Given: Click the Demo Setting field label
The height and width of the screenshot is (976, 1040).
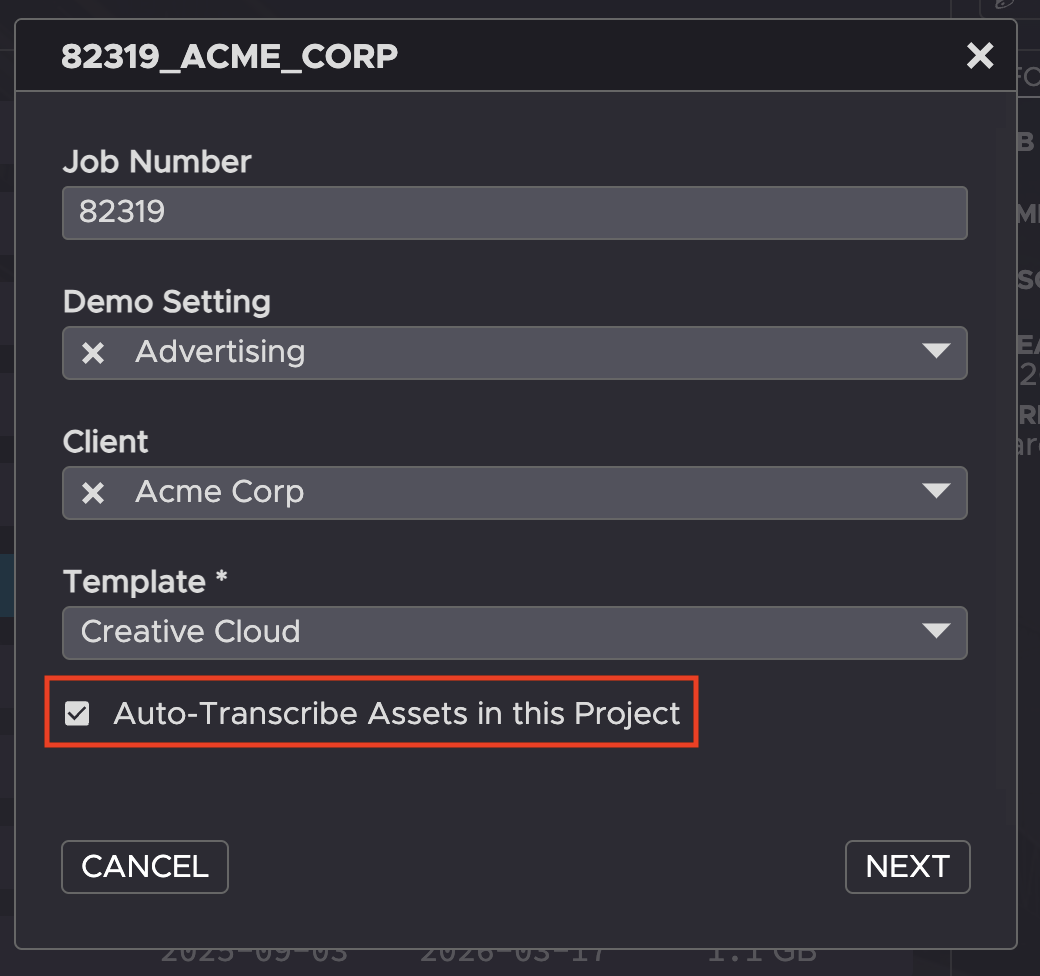Looking at the screenshot, I should click(x=166, y=301).
